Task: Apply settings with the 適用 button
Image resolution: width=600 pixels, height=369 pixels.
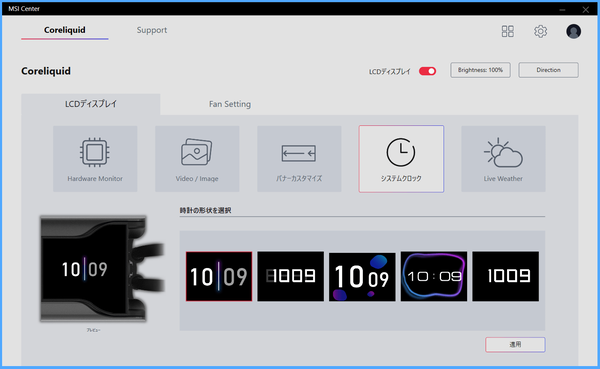Action: [515, 345]
